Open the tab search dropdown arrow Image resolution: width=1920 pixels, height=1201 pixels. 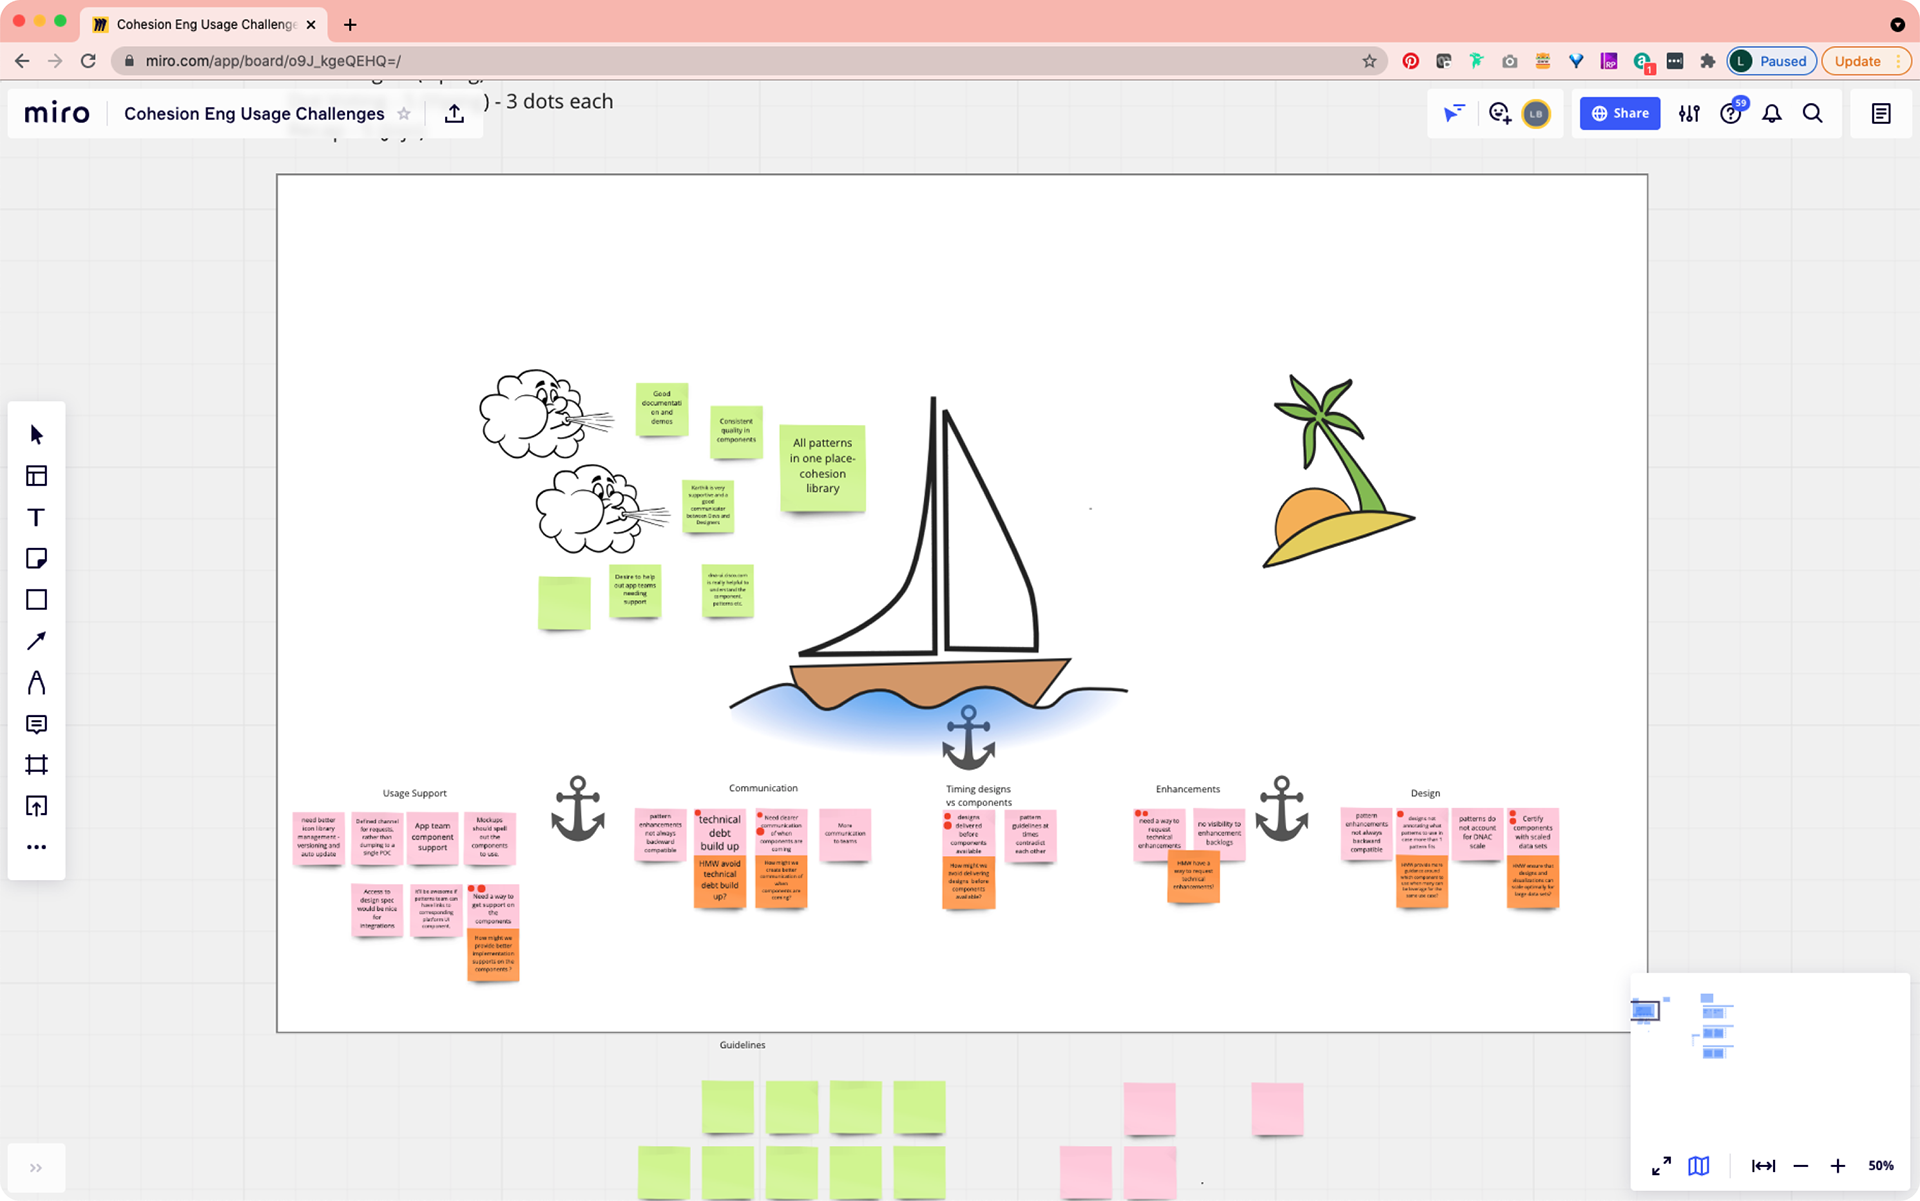pos(1897,24)
